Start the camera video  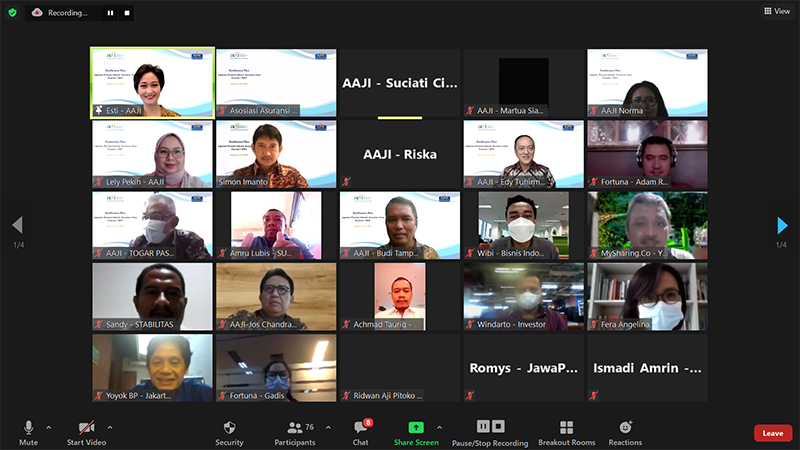click(86, 433)
